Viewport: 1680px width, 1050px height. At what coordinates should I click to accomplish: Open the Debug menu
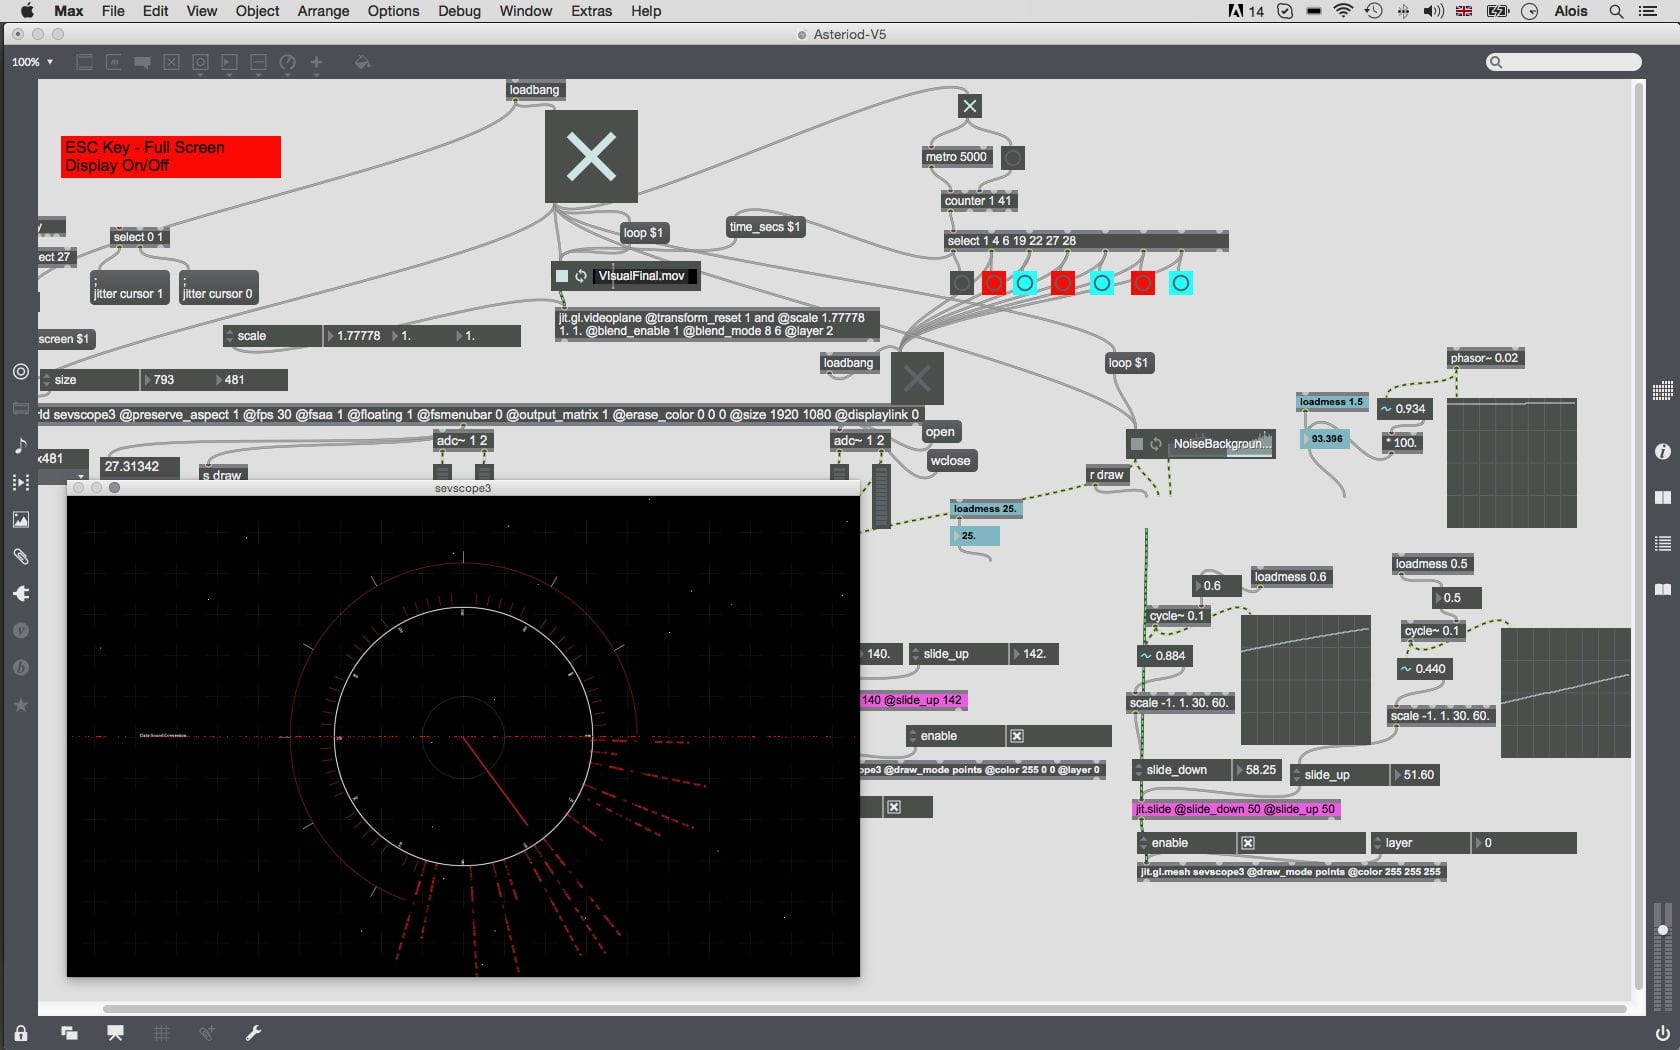pos(459,11)
